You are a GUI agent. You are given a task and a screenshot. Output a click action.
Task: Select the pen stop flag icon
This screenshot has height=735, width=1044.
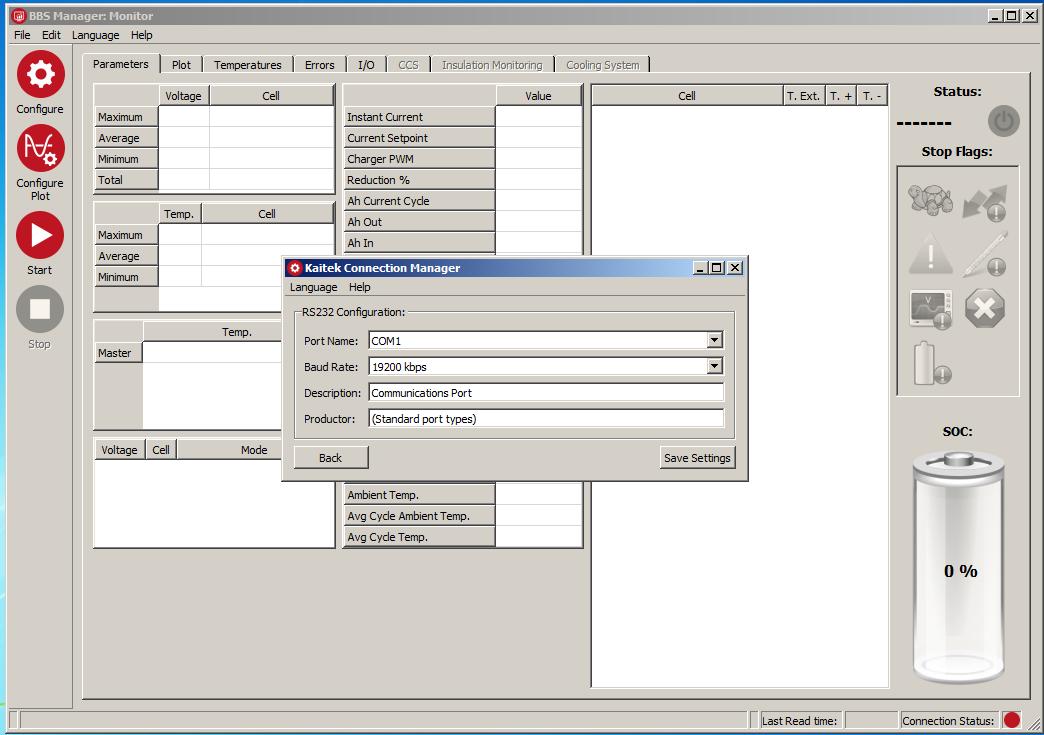pos(985,254)
